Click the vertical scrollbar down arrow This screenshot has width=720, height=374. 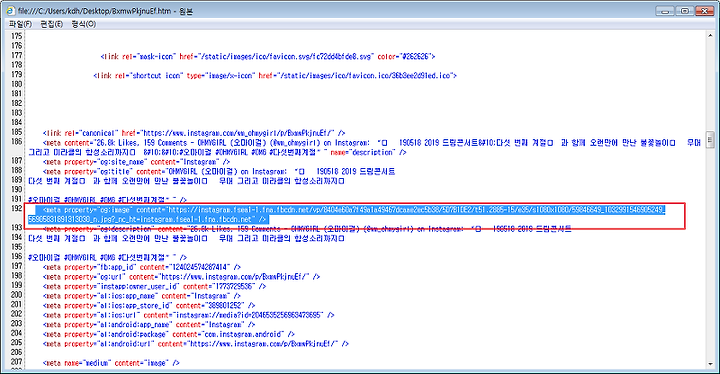pyautogui.click(x=710, y=364)
